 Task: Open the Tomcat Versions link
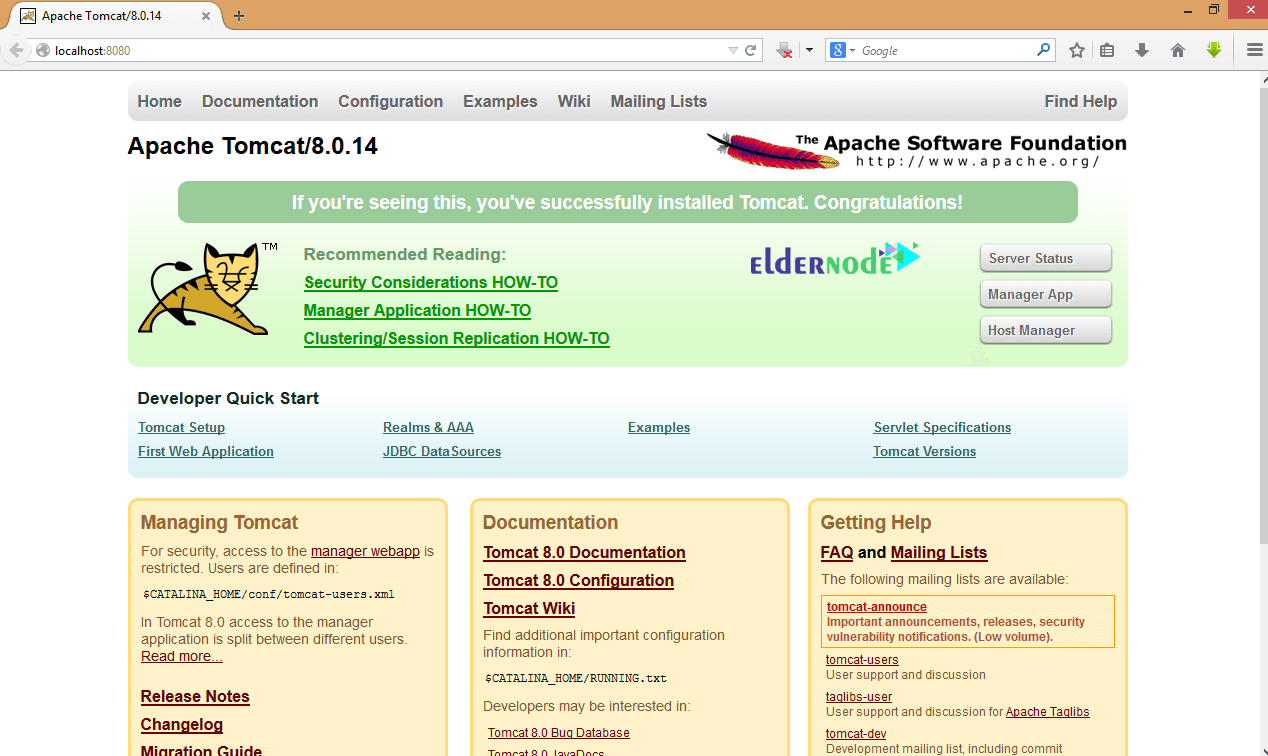(x=925, y=451)
